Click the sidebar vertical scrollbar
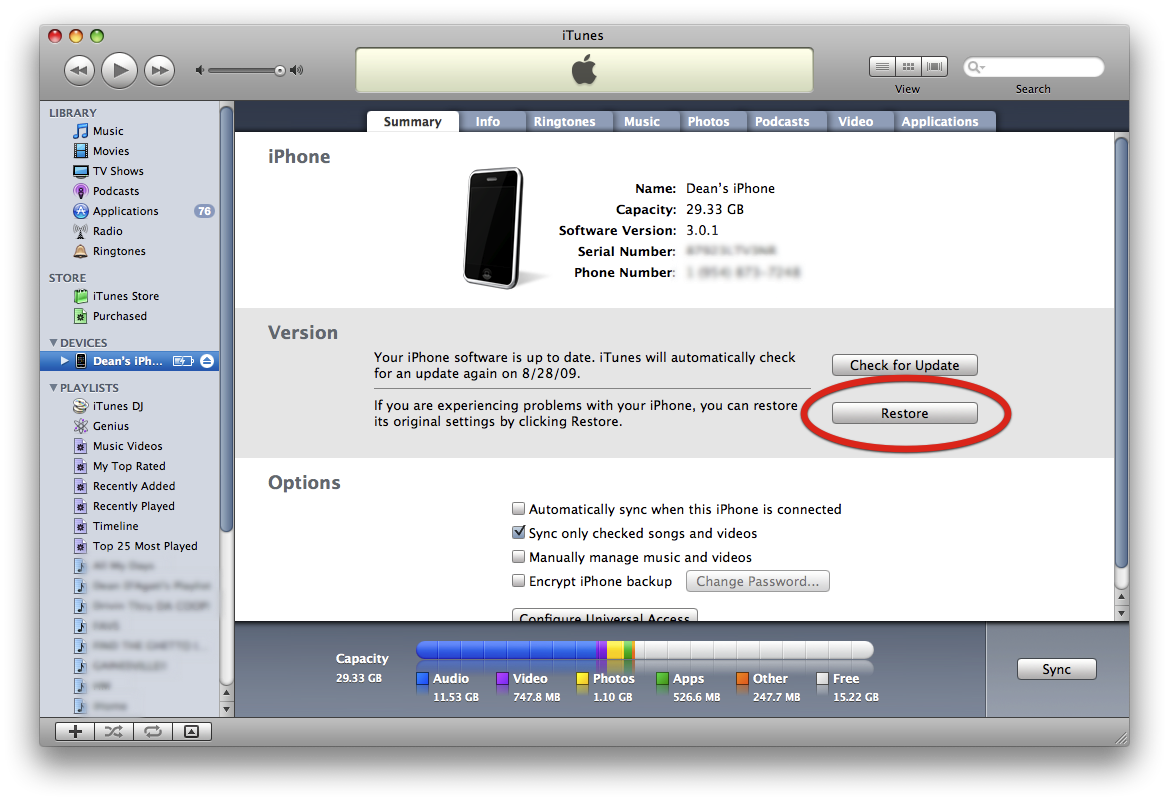This screenshot has height=801, width=1169. pyautogui.click(x=227, y=319)
